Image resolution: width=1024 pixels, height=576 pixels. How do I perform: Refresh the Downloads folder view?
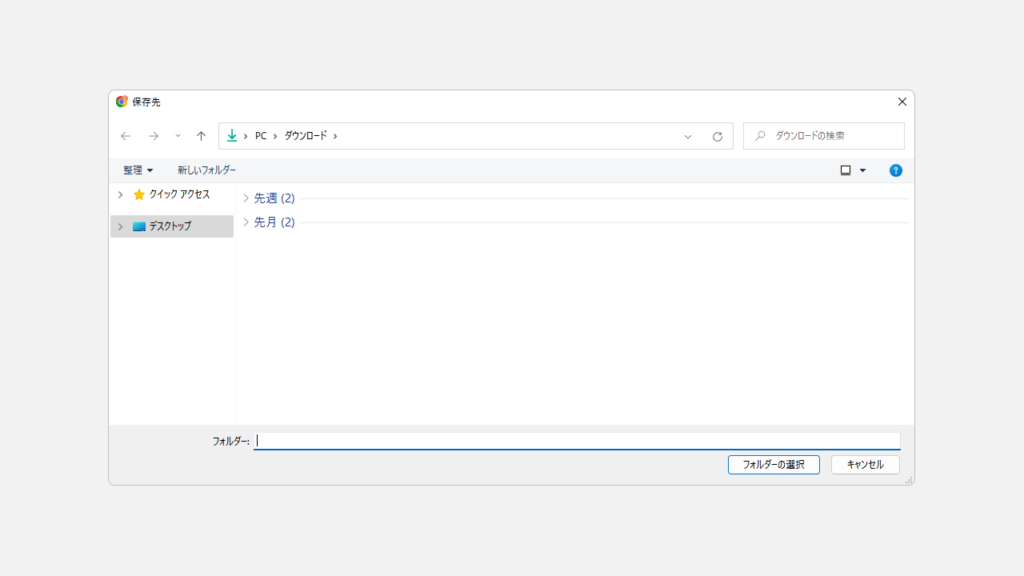pyautogui.click(x=717, y=136)
